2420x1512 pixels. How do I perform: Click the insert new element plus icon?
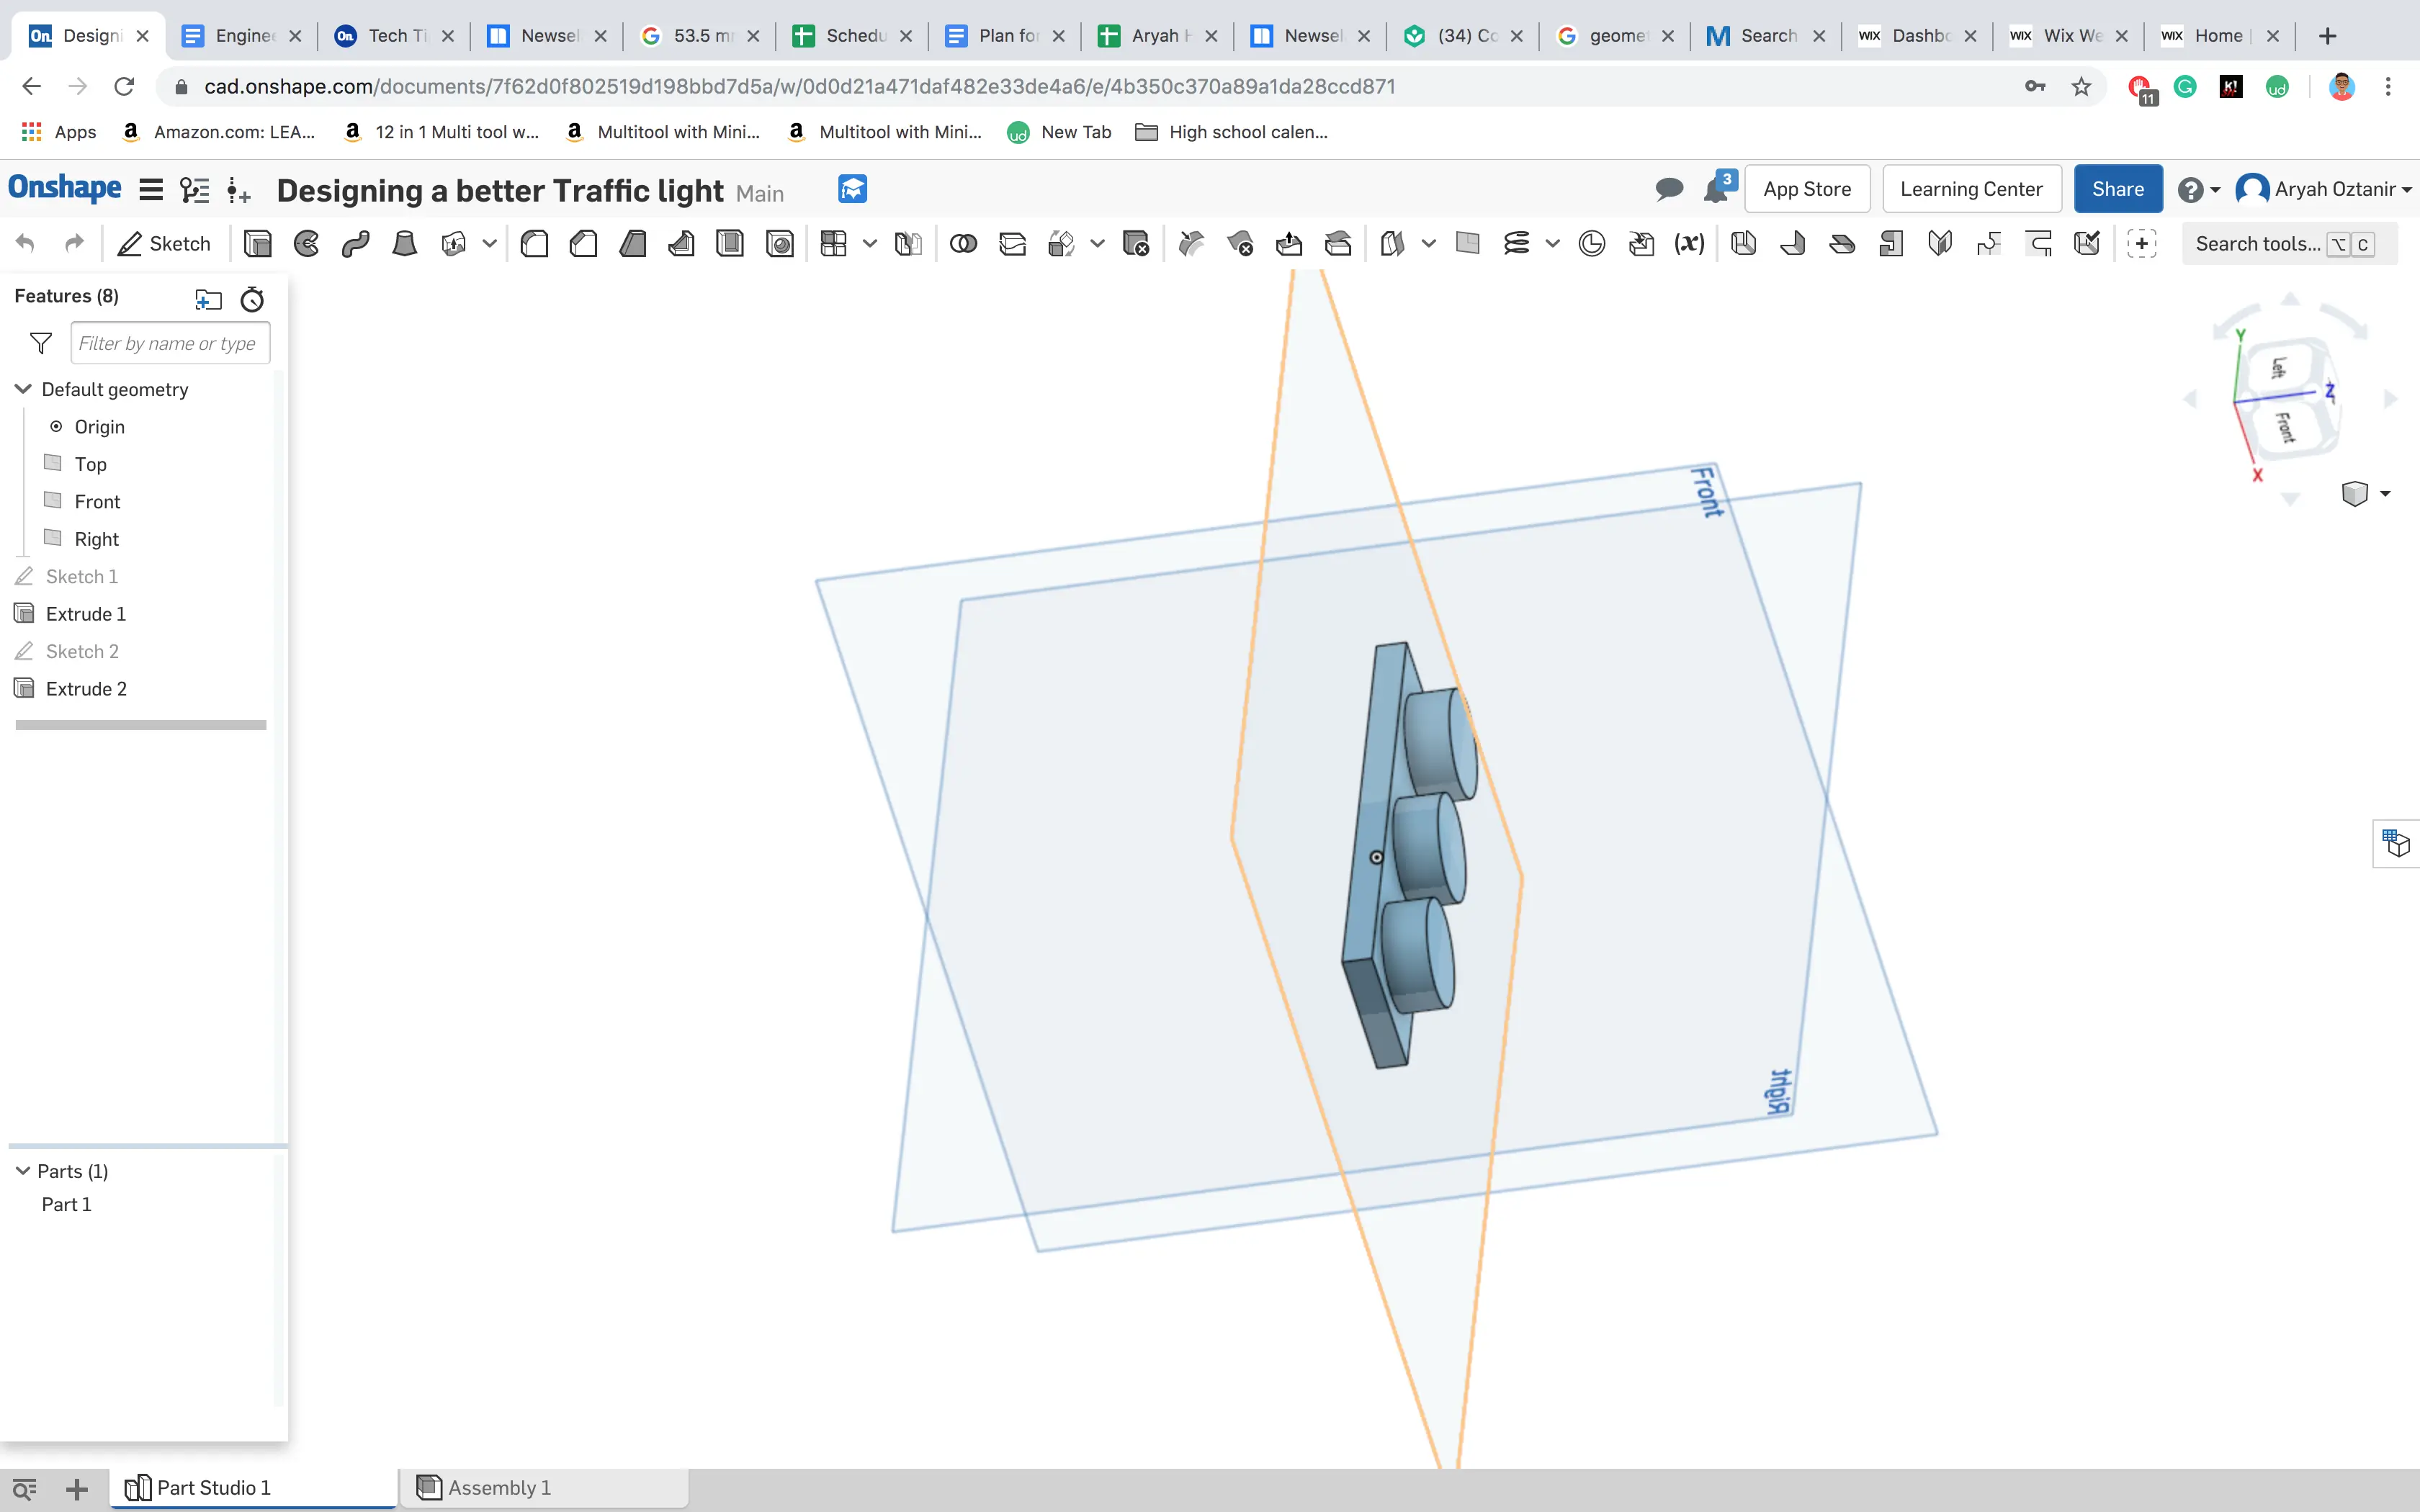click(x=77, y=1489)
